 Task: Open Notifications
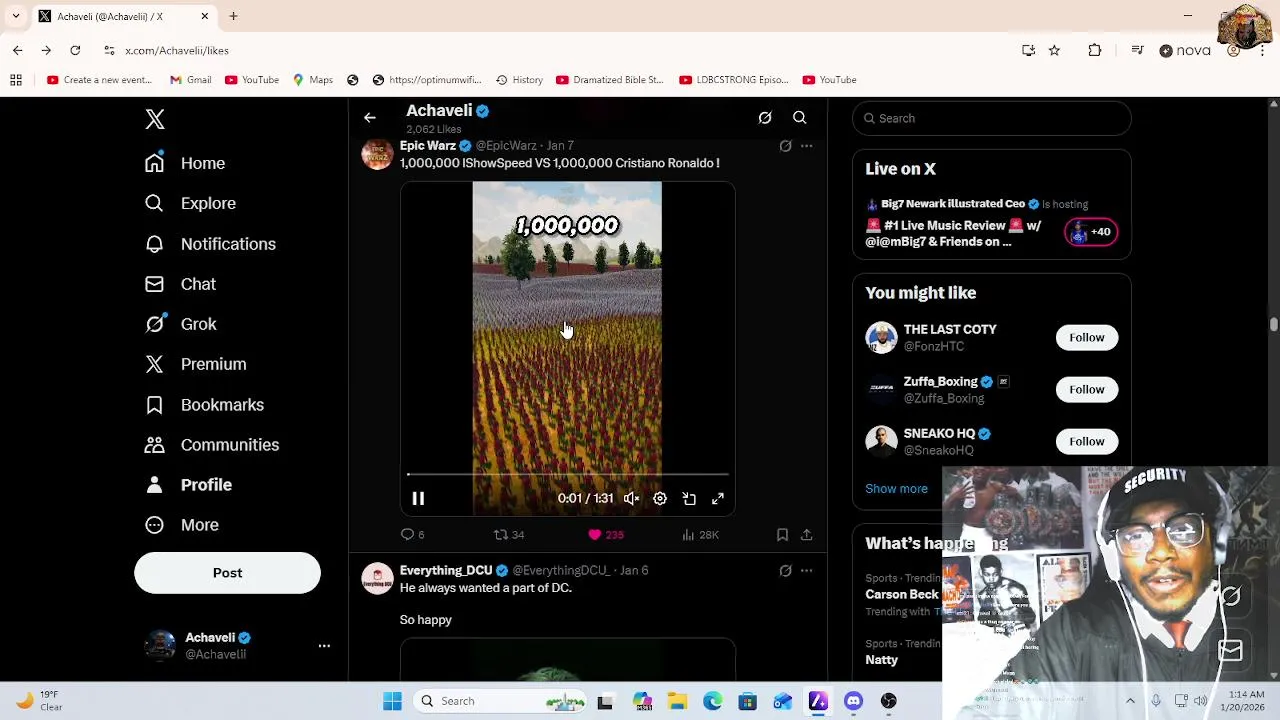[210, 244]
